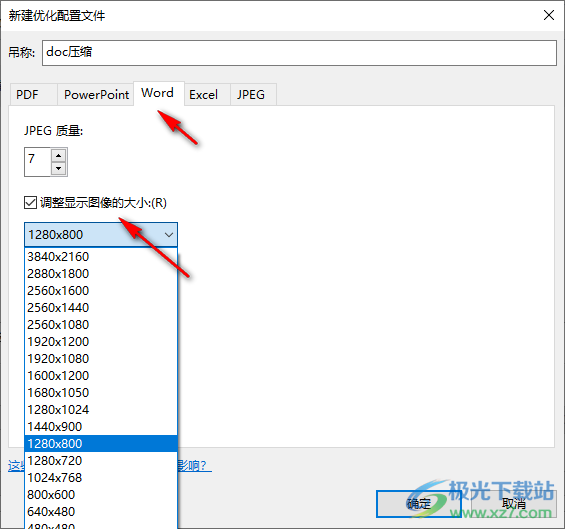Image resolution: width=565 pixels, height=529 pixels.
Task: Pick the 2560x1440 resolution
Action: pyautogui.click(x=101, y=307)
